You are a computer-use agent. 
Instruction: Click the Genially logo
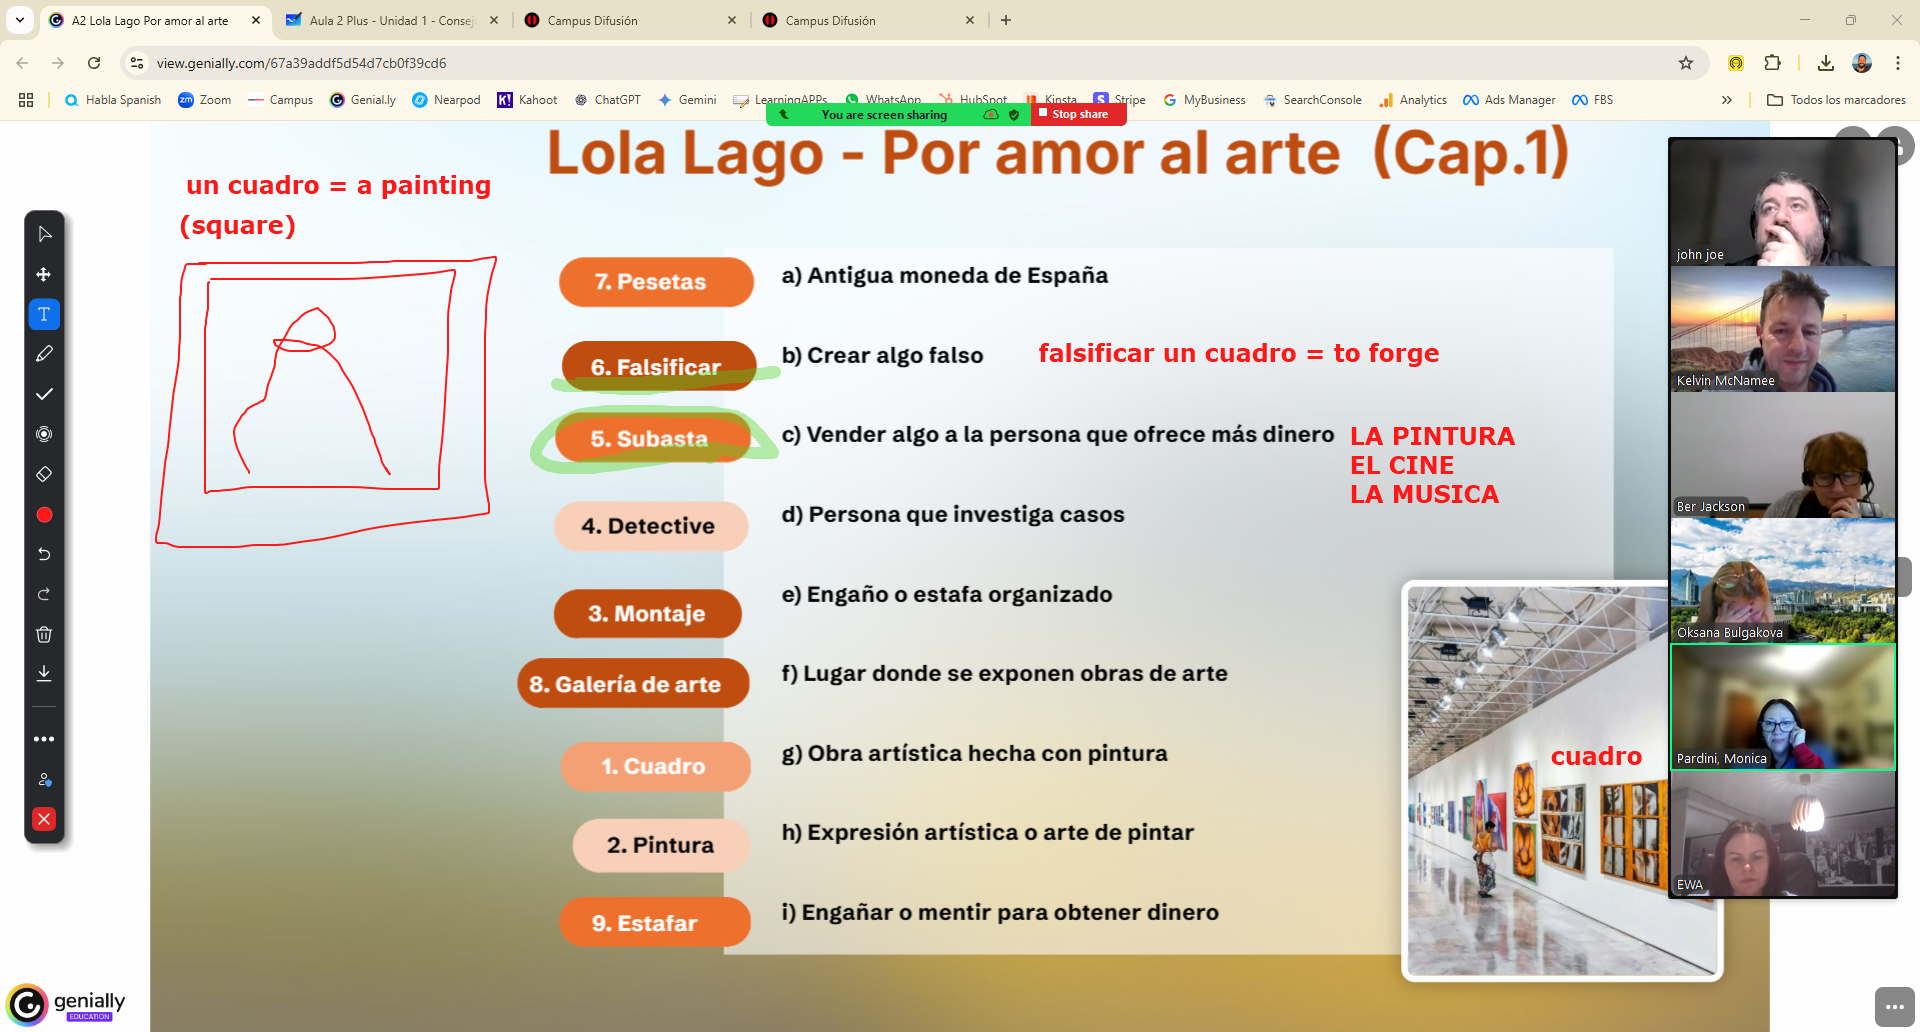pyautogui.click(x=67, y=1005)
